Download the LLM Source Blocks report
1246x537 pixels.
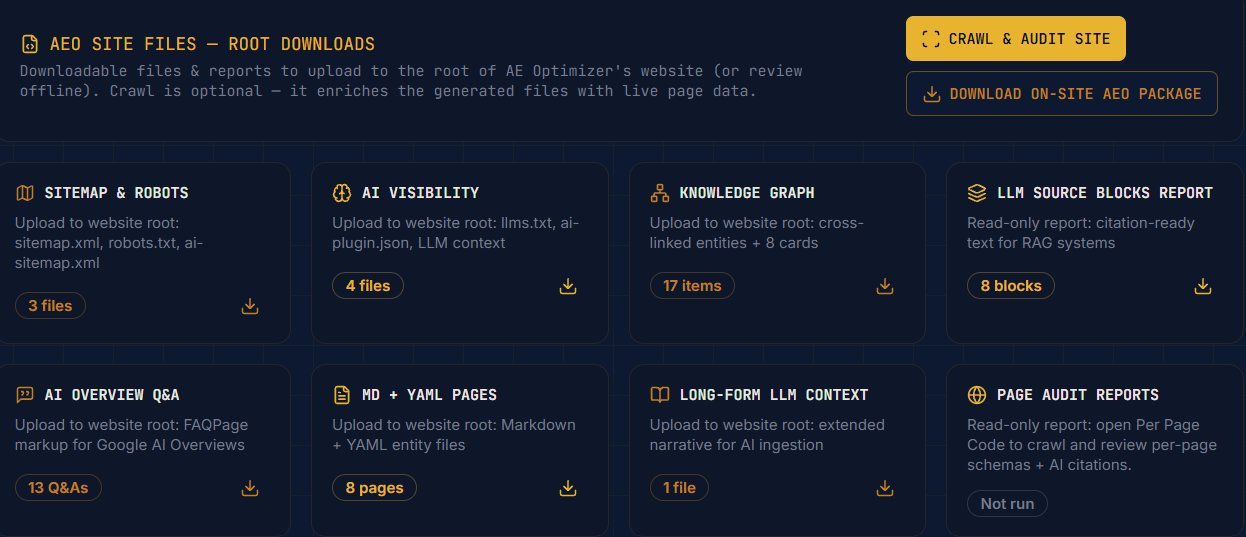tap(1203, 286)
